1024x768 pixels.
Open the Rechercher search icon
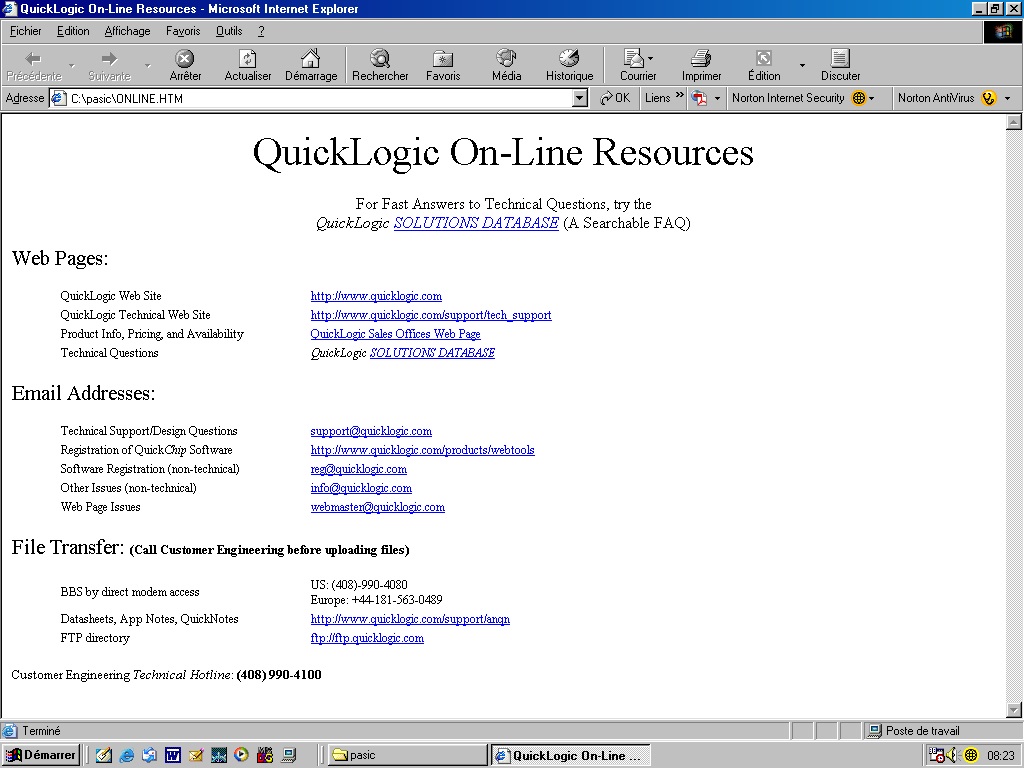point(380,60)
